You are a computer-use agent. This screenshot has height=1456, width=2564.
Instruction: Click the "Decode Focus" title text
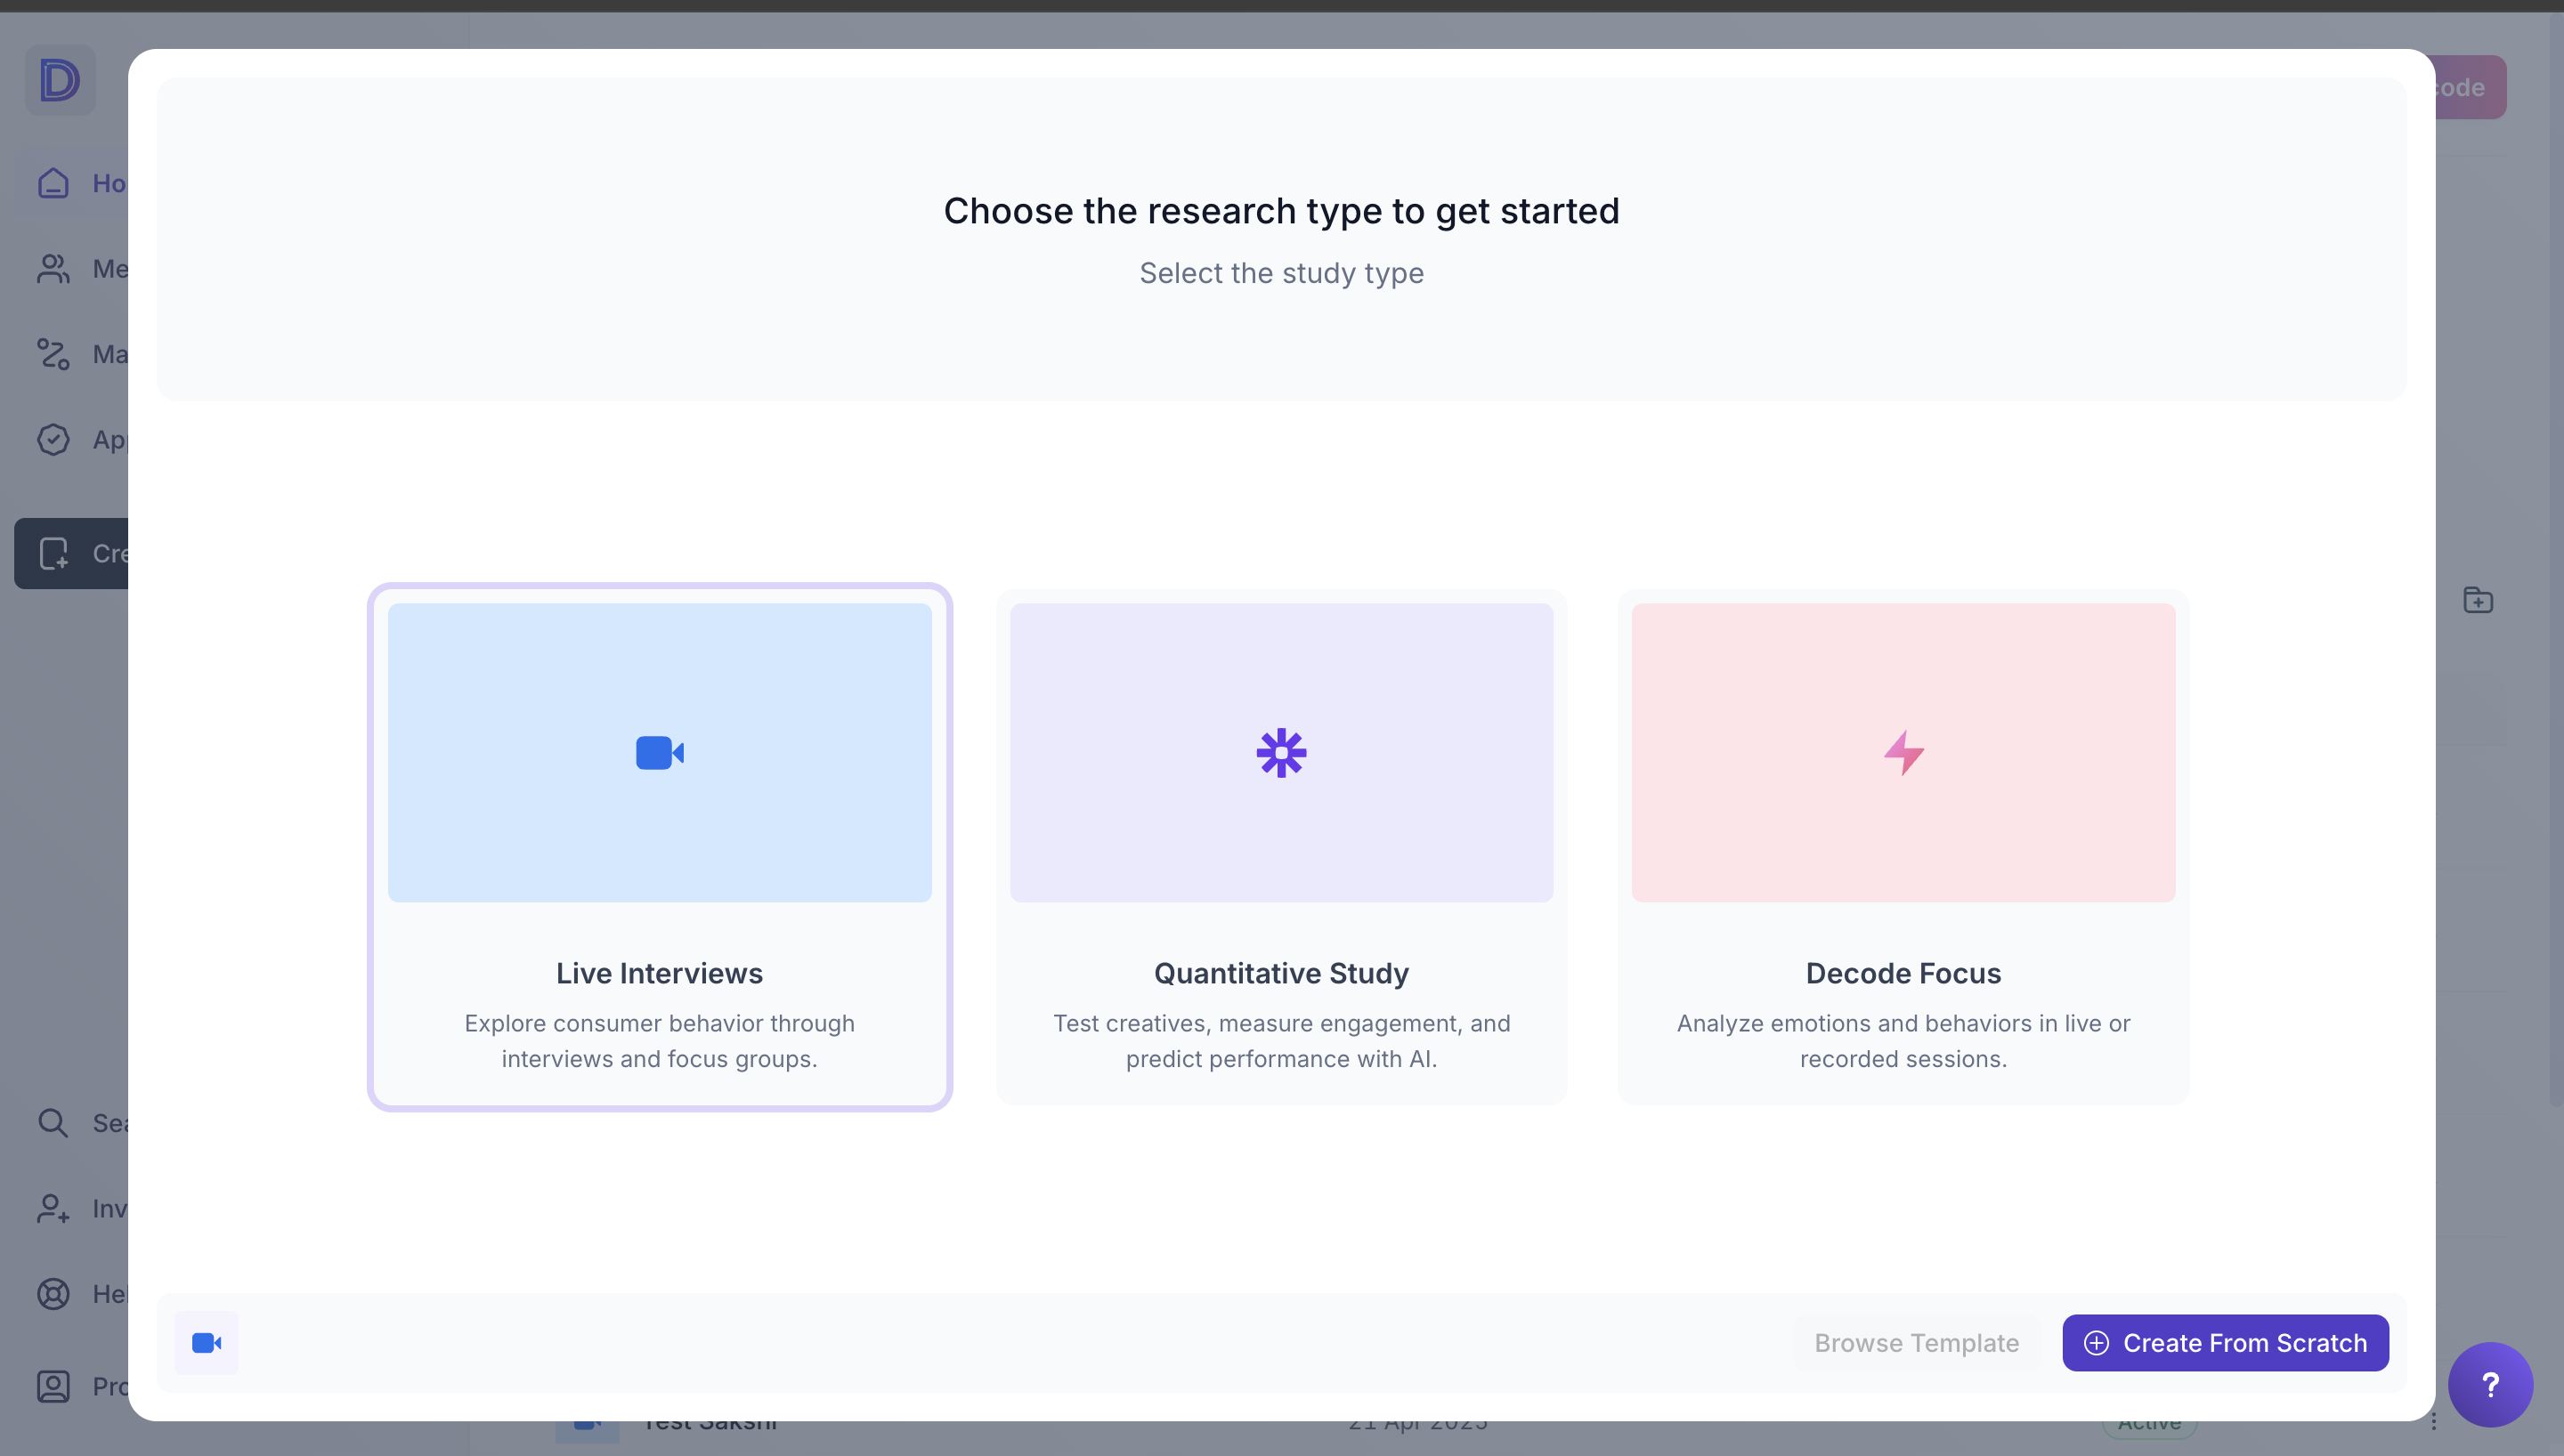(1903, 973)
